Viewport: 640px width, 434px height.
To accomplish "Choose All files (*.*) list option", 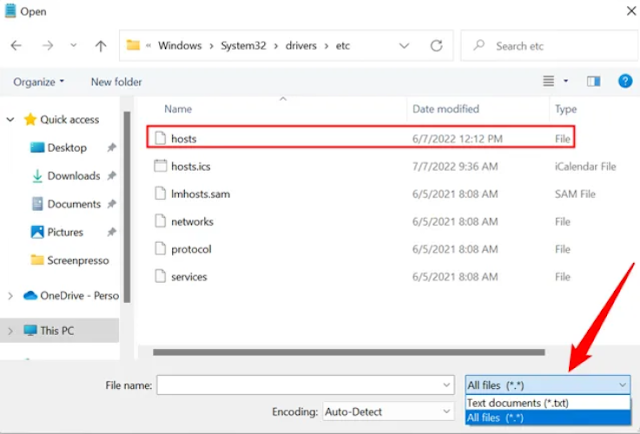I will pyautogui.click(x=548, y=418).
